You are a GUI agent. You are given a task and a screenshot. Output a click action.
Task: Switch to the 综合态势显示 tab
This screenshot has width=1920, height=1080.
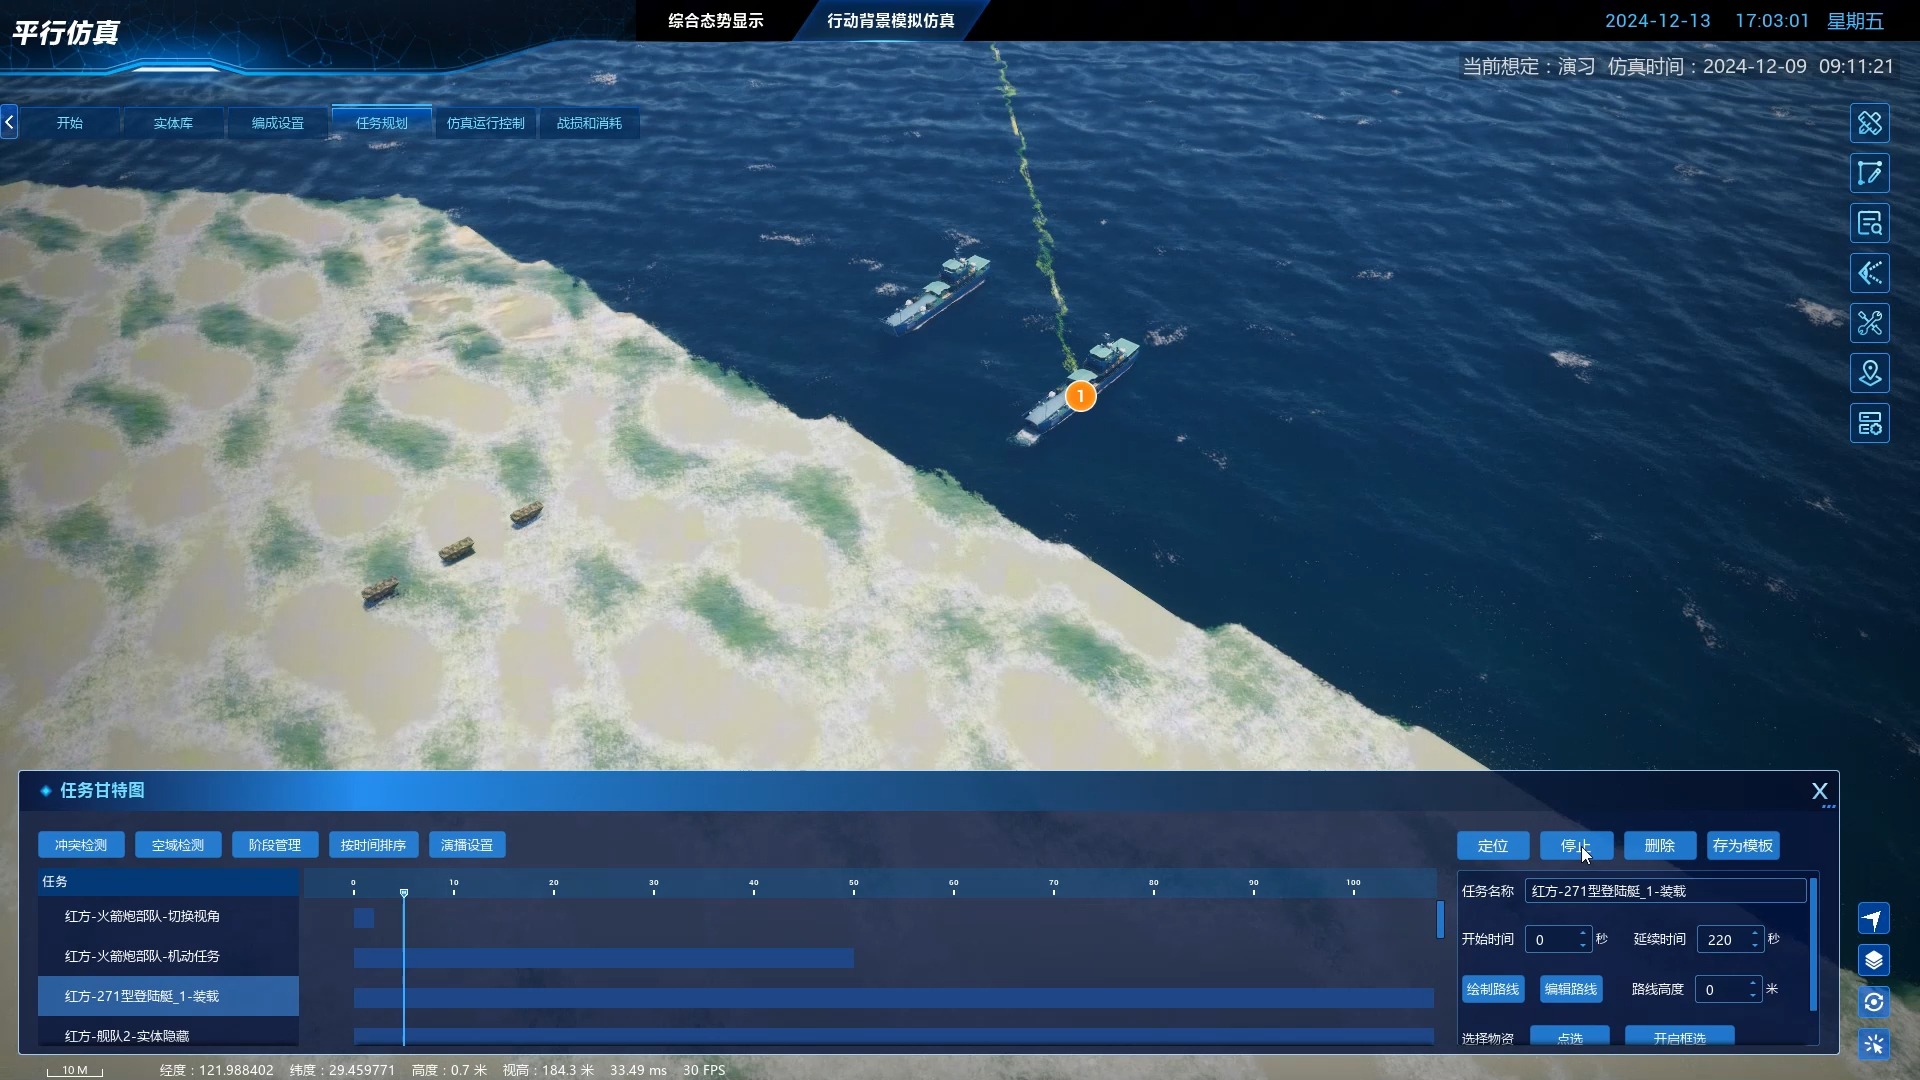tap(715, 21)
